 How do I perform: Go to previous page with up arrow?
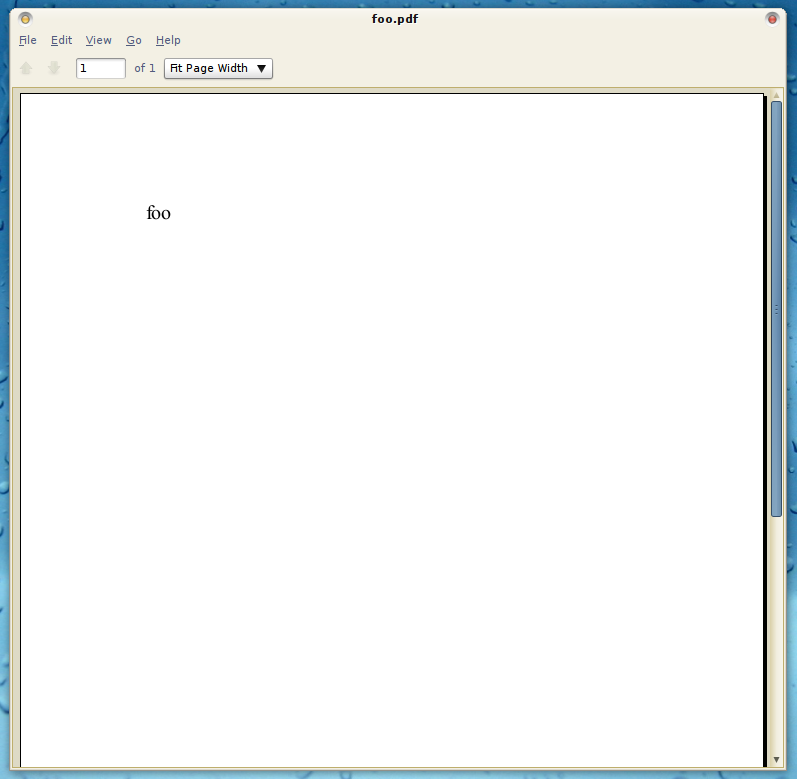[x=26, y=68]
